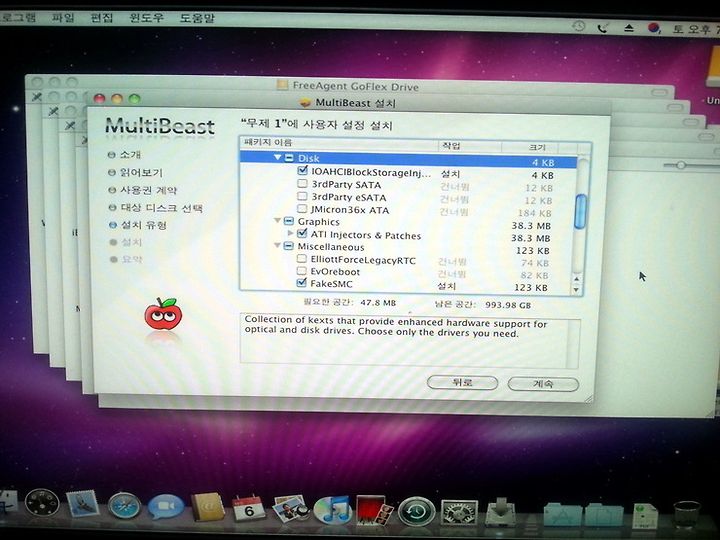Check the JMicron36x ATA option

click(x=302, y=209)
